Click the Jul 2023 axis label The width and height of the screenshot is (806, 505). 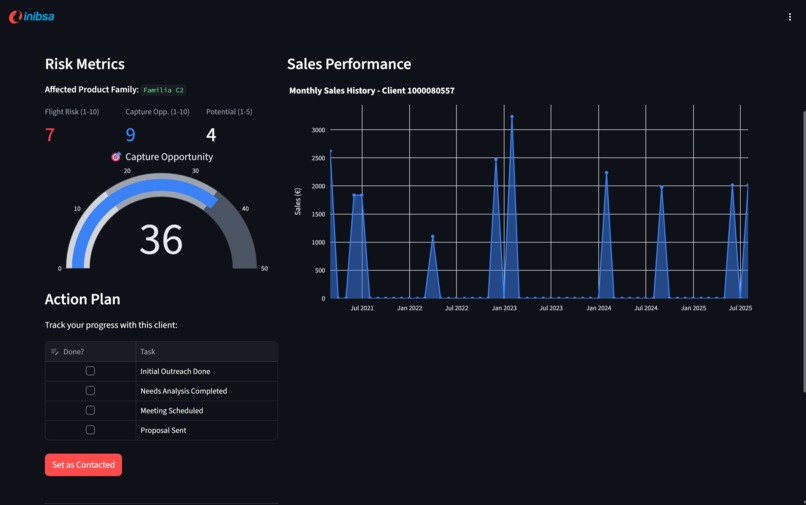tap(551, 308)
